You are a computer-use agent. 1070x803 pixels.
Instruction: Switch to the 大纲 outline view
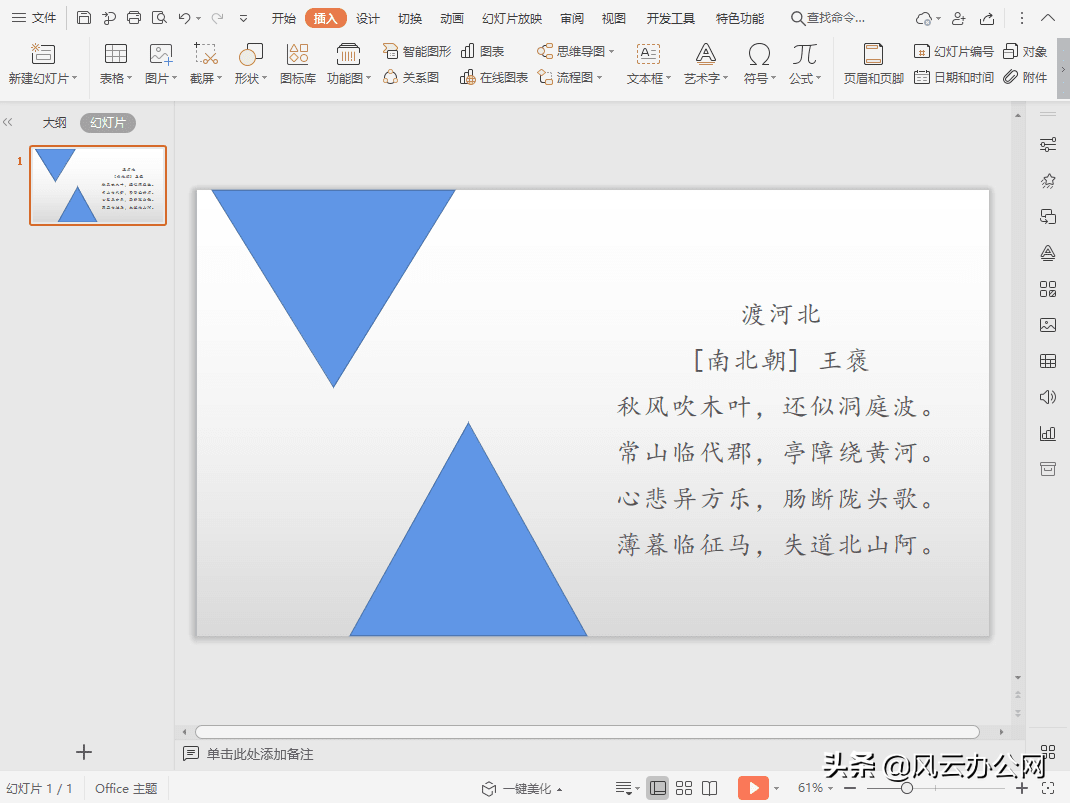pos(55,122)
